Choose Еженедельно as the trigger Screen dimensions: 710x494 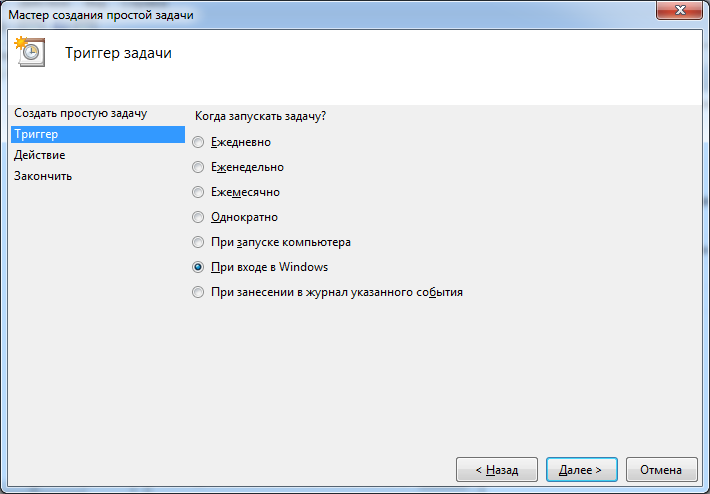tap(199, 167)
